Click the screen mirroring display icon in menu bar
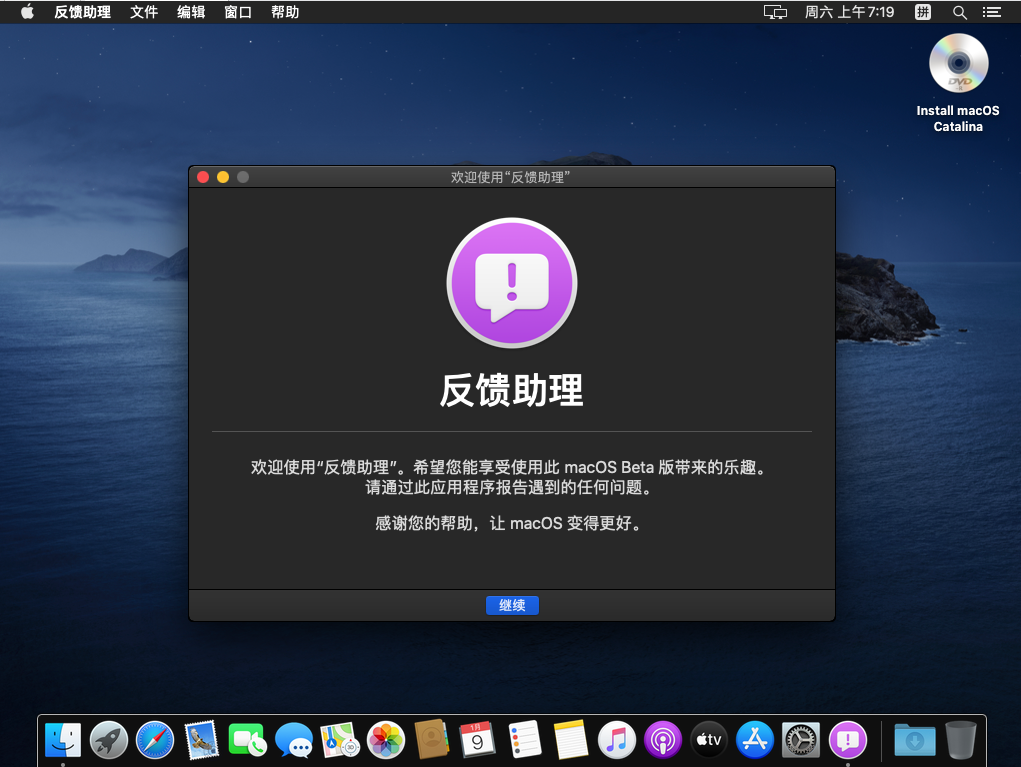 tap(775, 12)
